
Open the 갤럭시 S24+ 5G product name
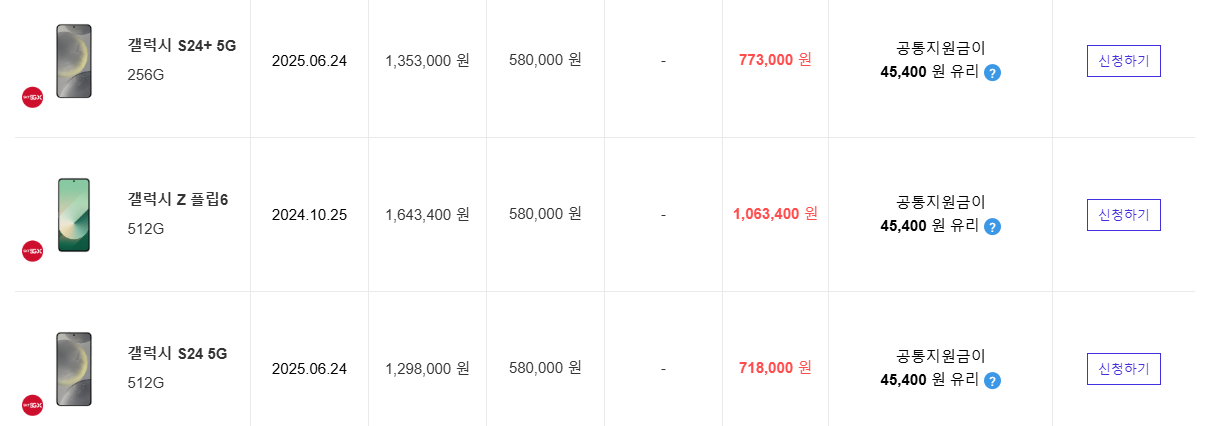tap(182, 45)
